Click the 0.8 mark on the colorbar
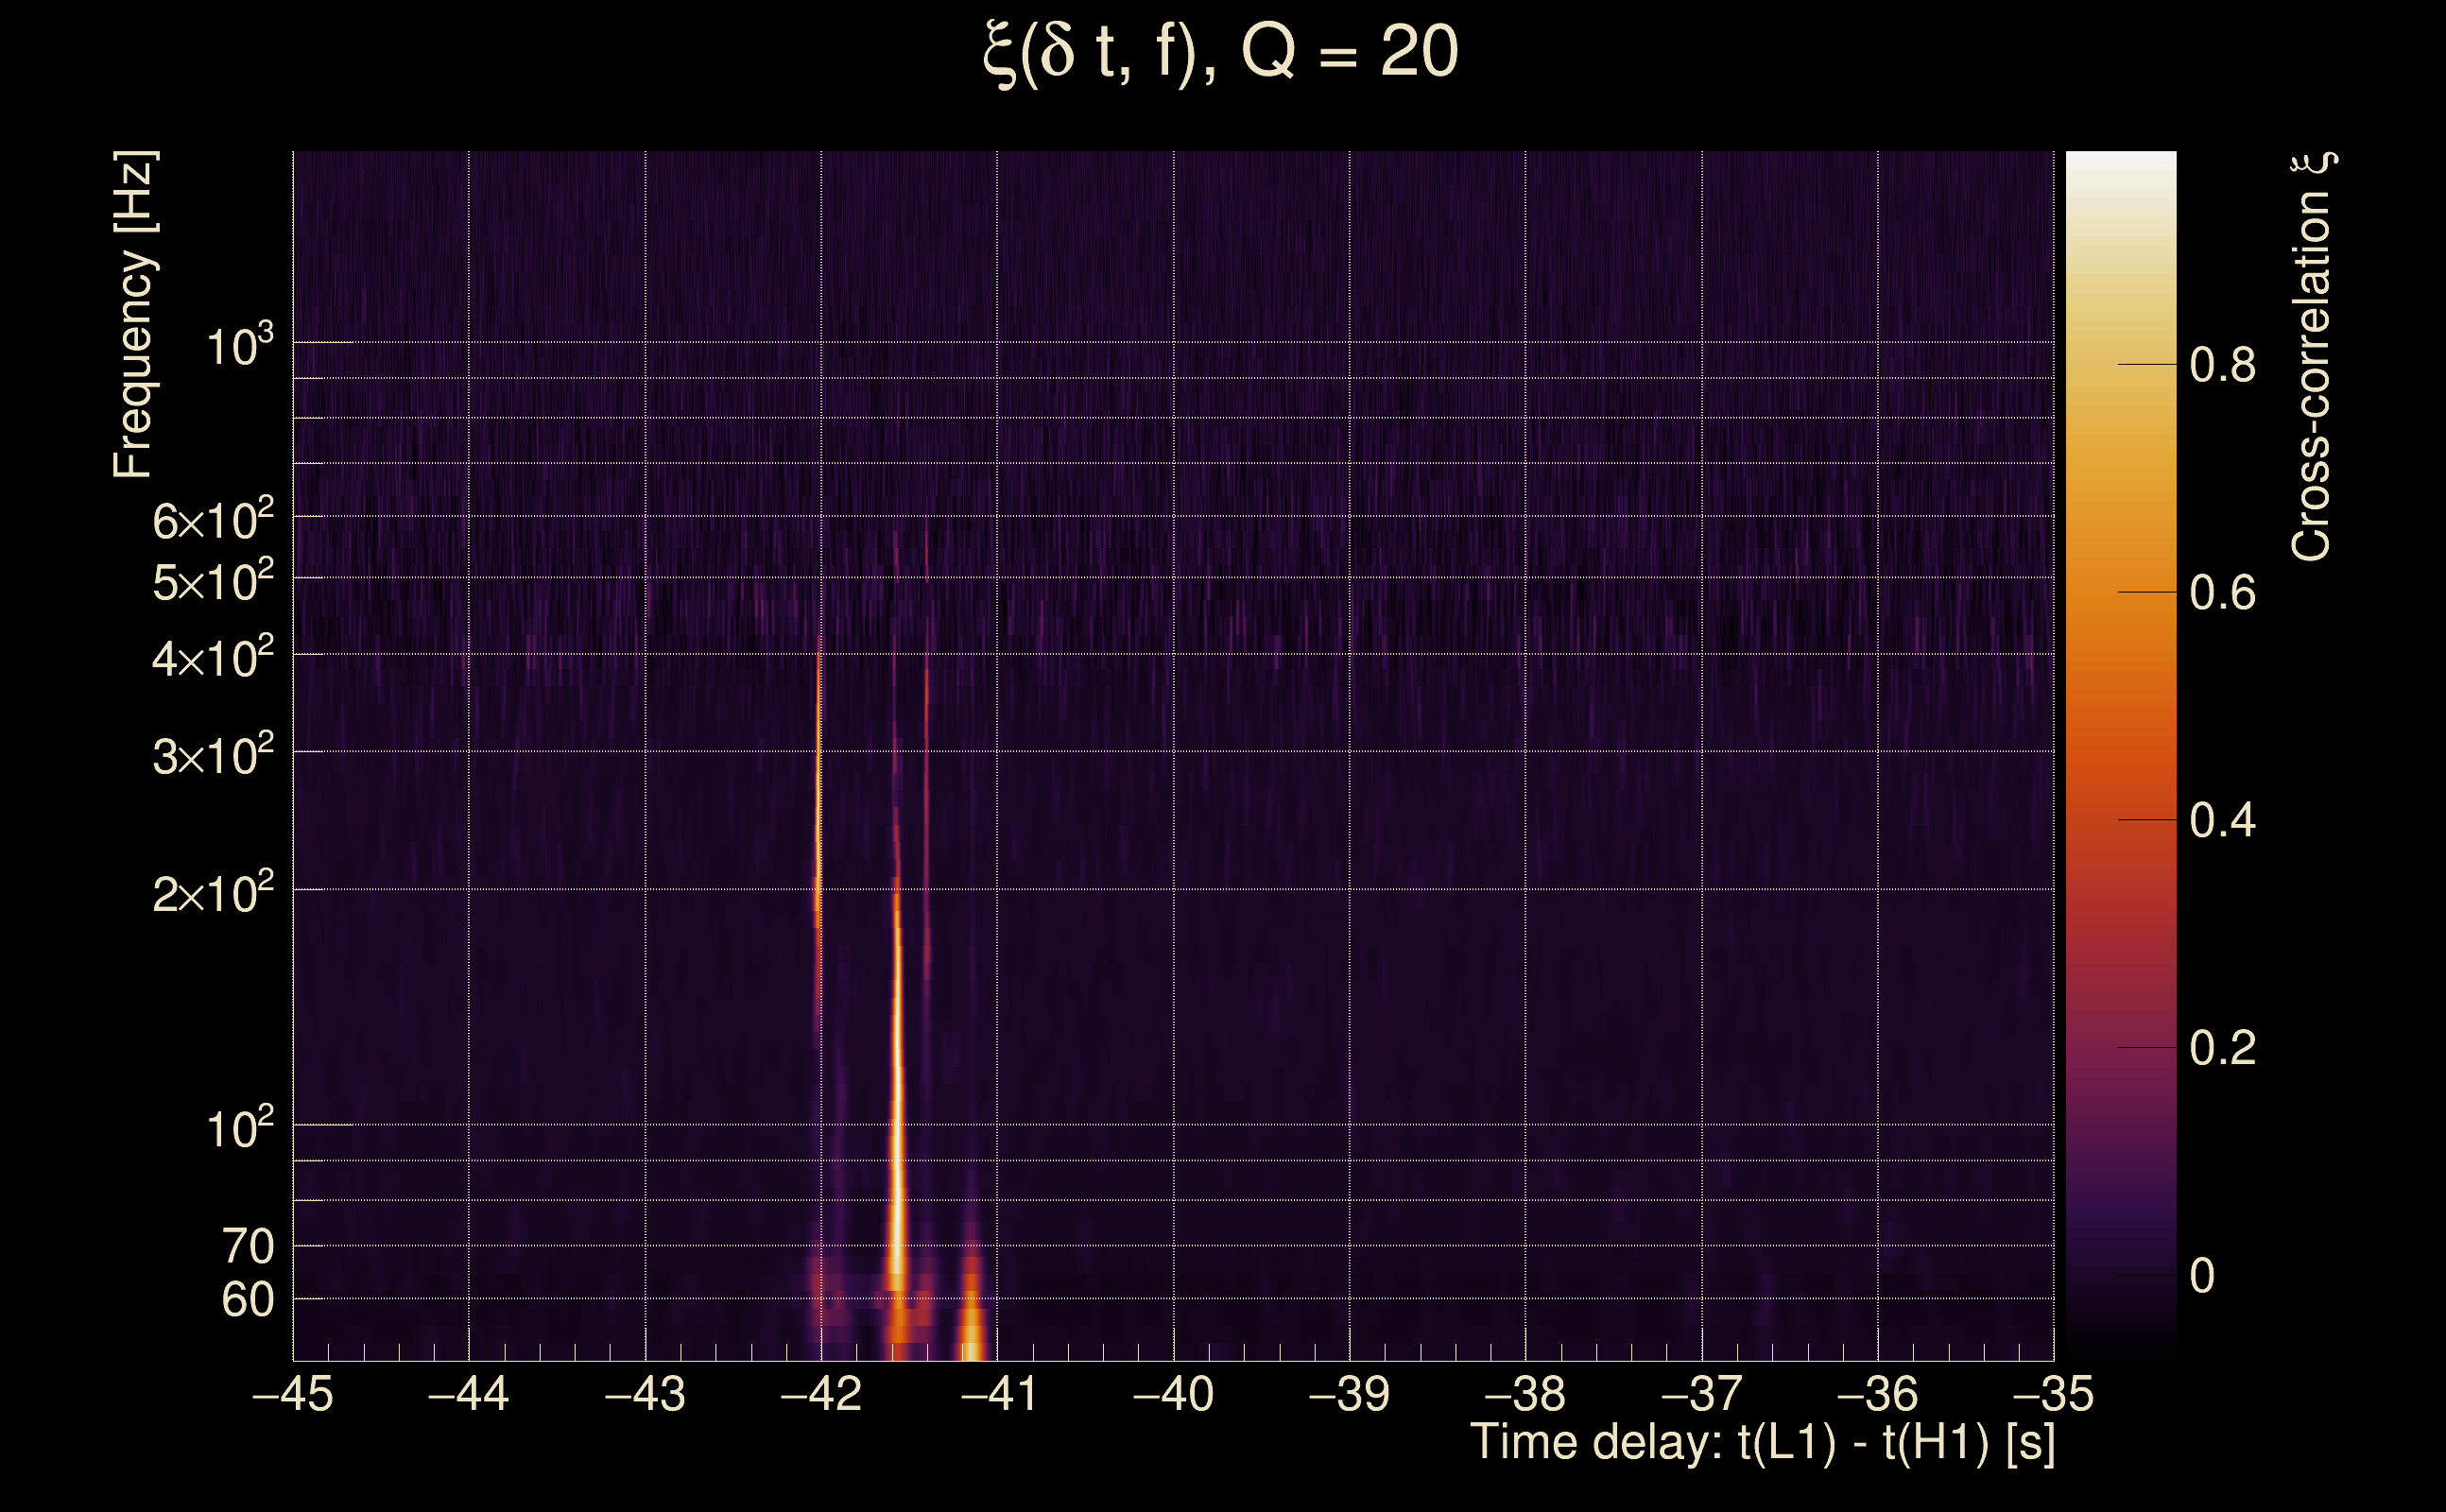 pos(2222,365)
